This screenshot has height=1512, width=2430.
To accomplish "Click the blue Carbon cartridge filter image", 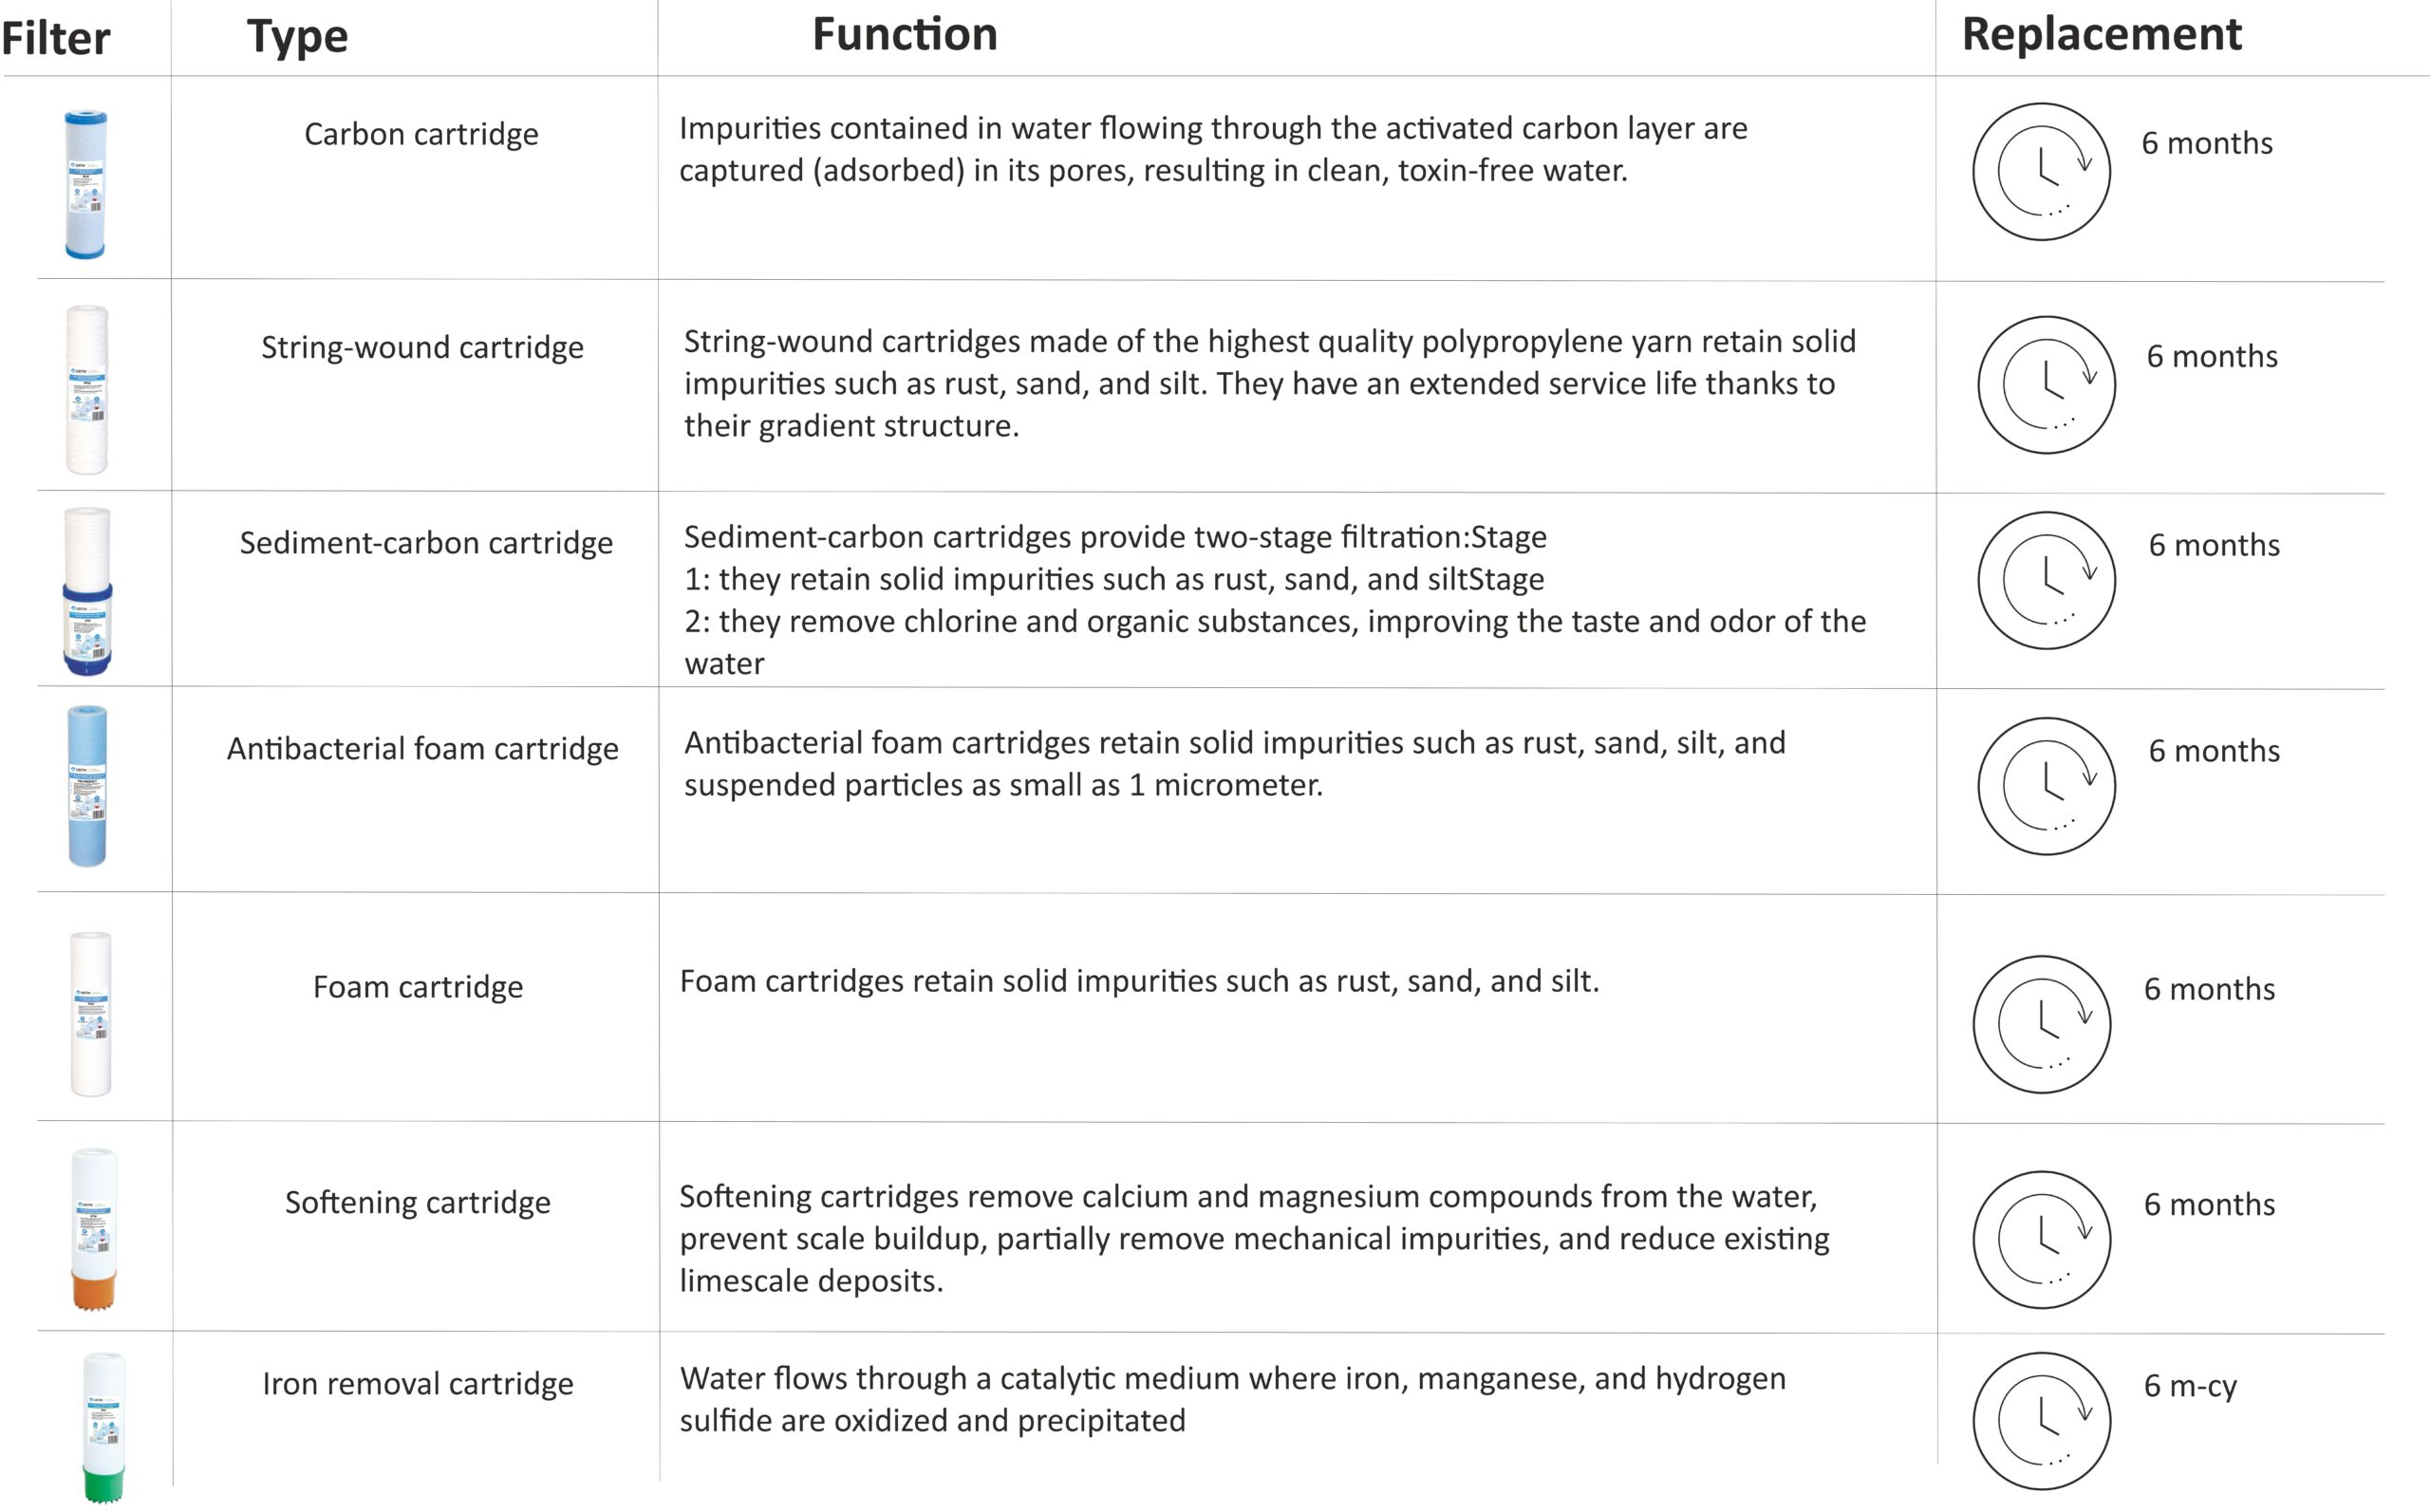I will (86, 185).
